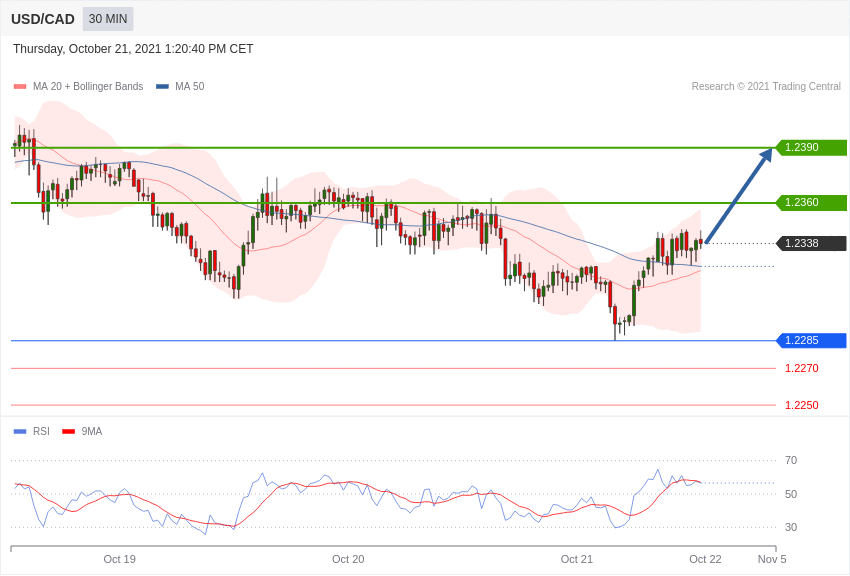The height and width of the screenshot is (576, 850).
Task: Click the 1.2360 resistance price tag
Action: [x=811, y=203]
